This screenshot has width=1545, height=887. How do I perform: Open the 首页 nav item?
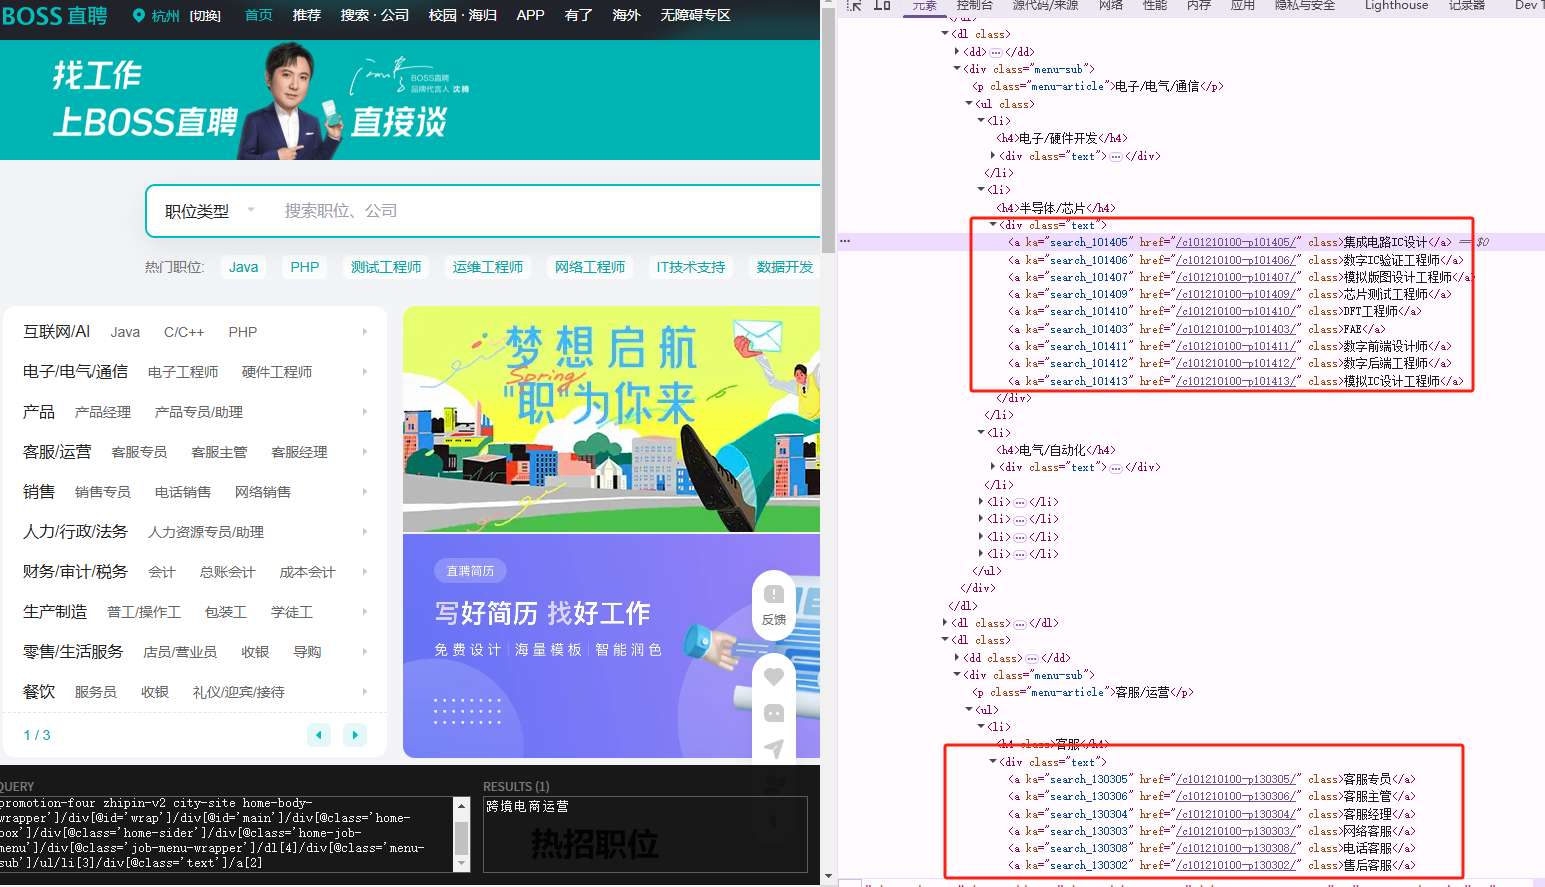click(x=259, y=16)
